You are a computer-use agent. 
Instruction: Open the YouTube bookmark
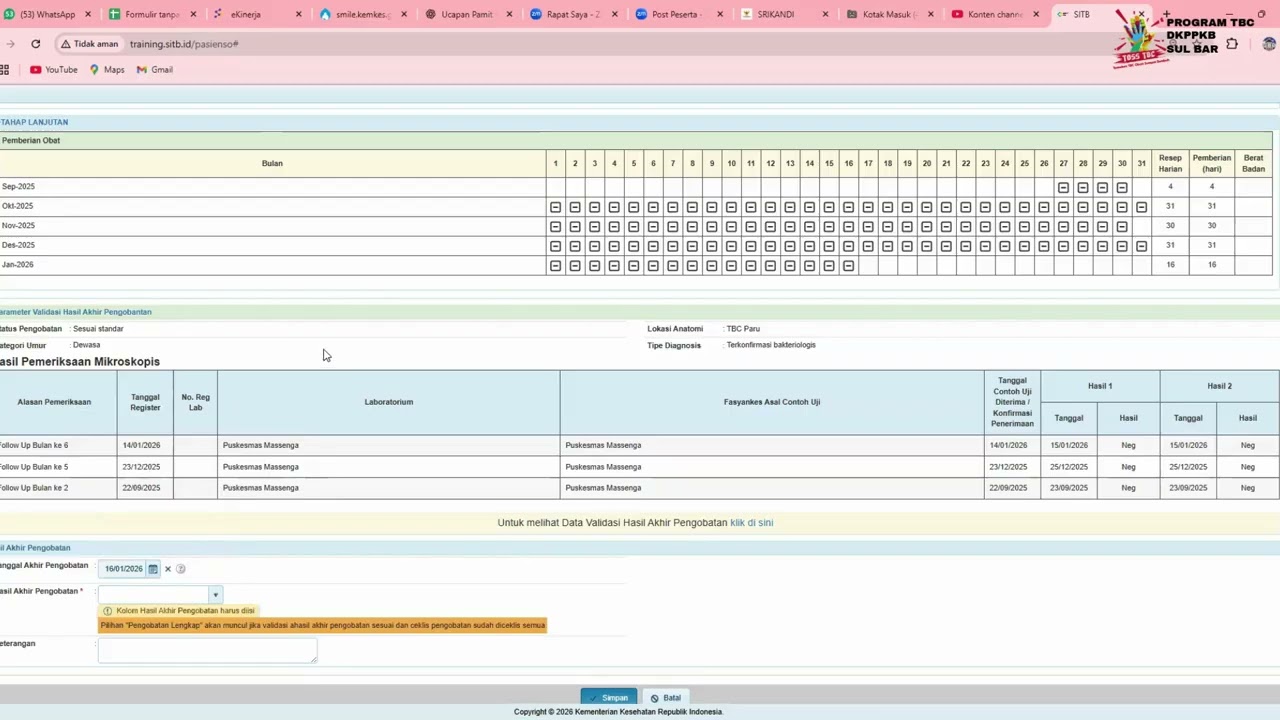[54, 70]
